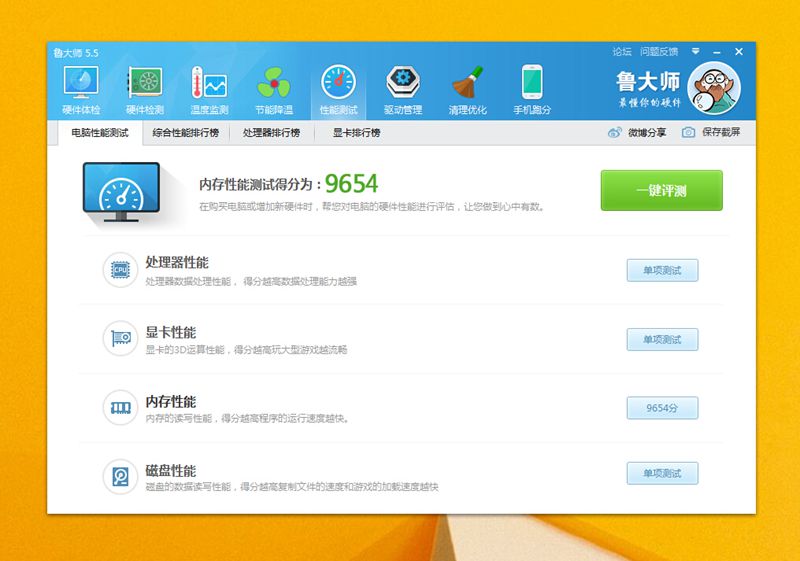Open the title bar dropdown menu arrow
Image resolution: width=800 pixels, height=561 pixels.
coord(695,51)
